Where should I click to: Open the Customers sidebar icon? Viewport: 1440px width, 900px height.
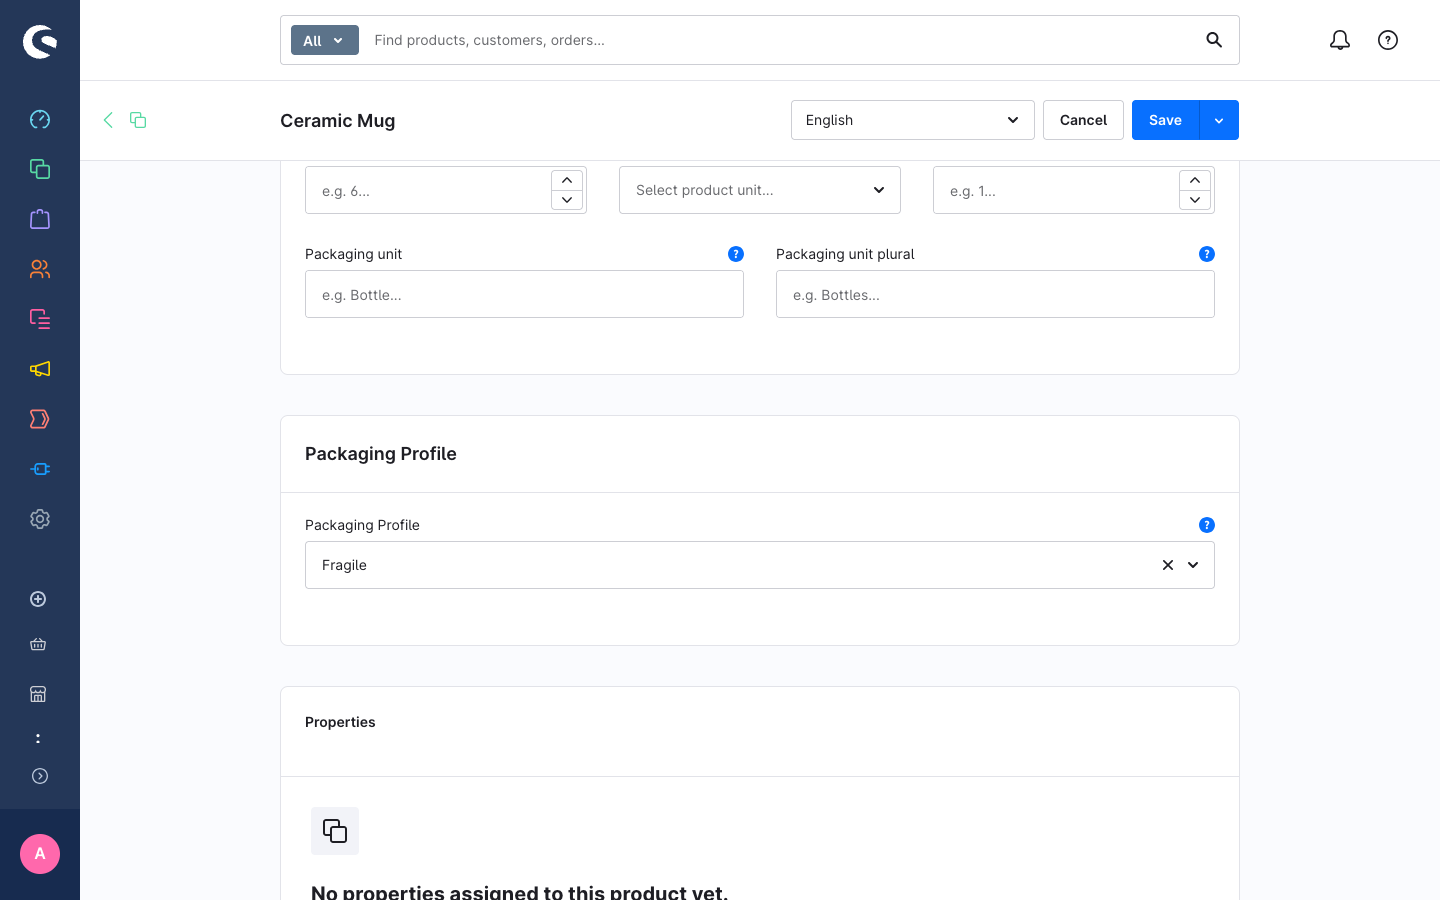click(x=40, y=269)
